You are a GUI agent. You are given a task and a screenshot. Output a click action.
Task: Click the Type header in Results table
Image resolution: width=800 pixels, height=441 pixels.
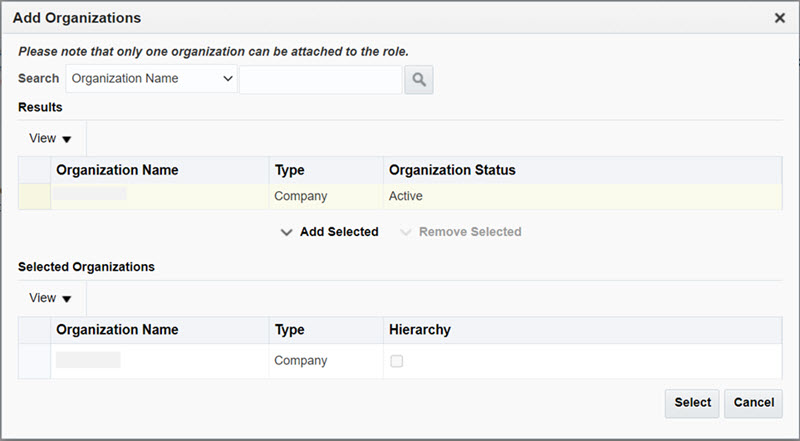[x=290, y=170]
